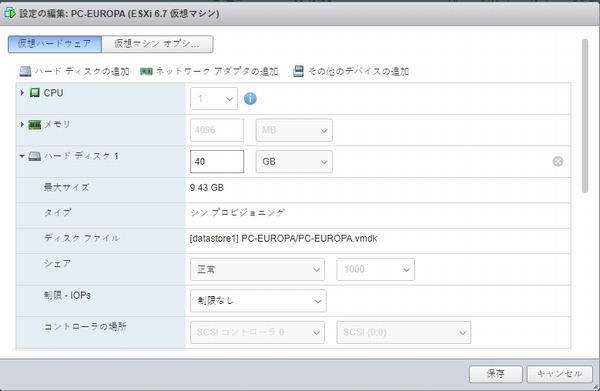The image size is (600, 391).
Task: Remove Hard Disk 1 with the X icon
Action: (x=558, y=161)
